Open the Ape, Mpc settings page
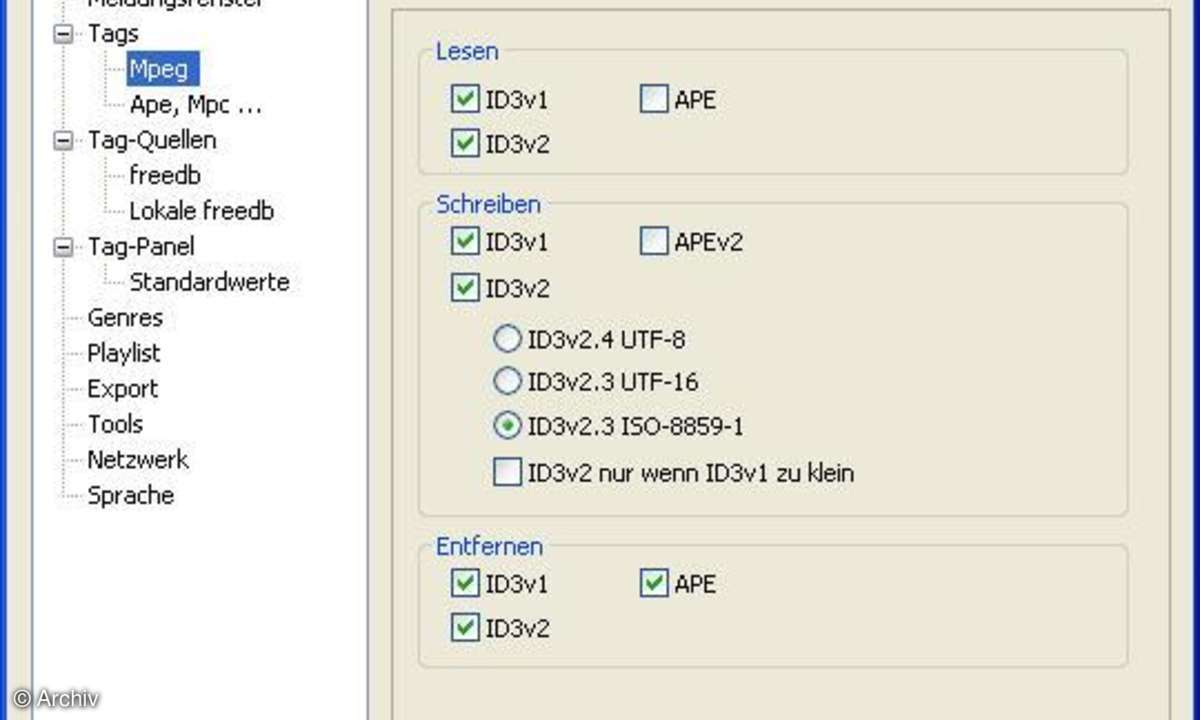The width and height of the screenshot is (1200, 720). [196, 105]
